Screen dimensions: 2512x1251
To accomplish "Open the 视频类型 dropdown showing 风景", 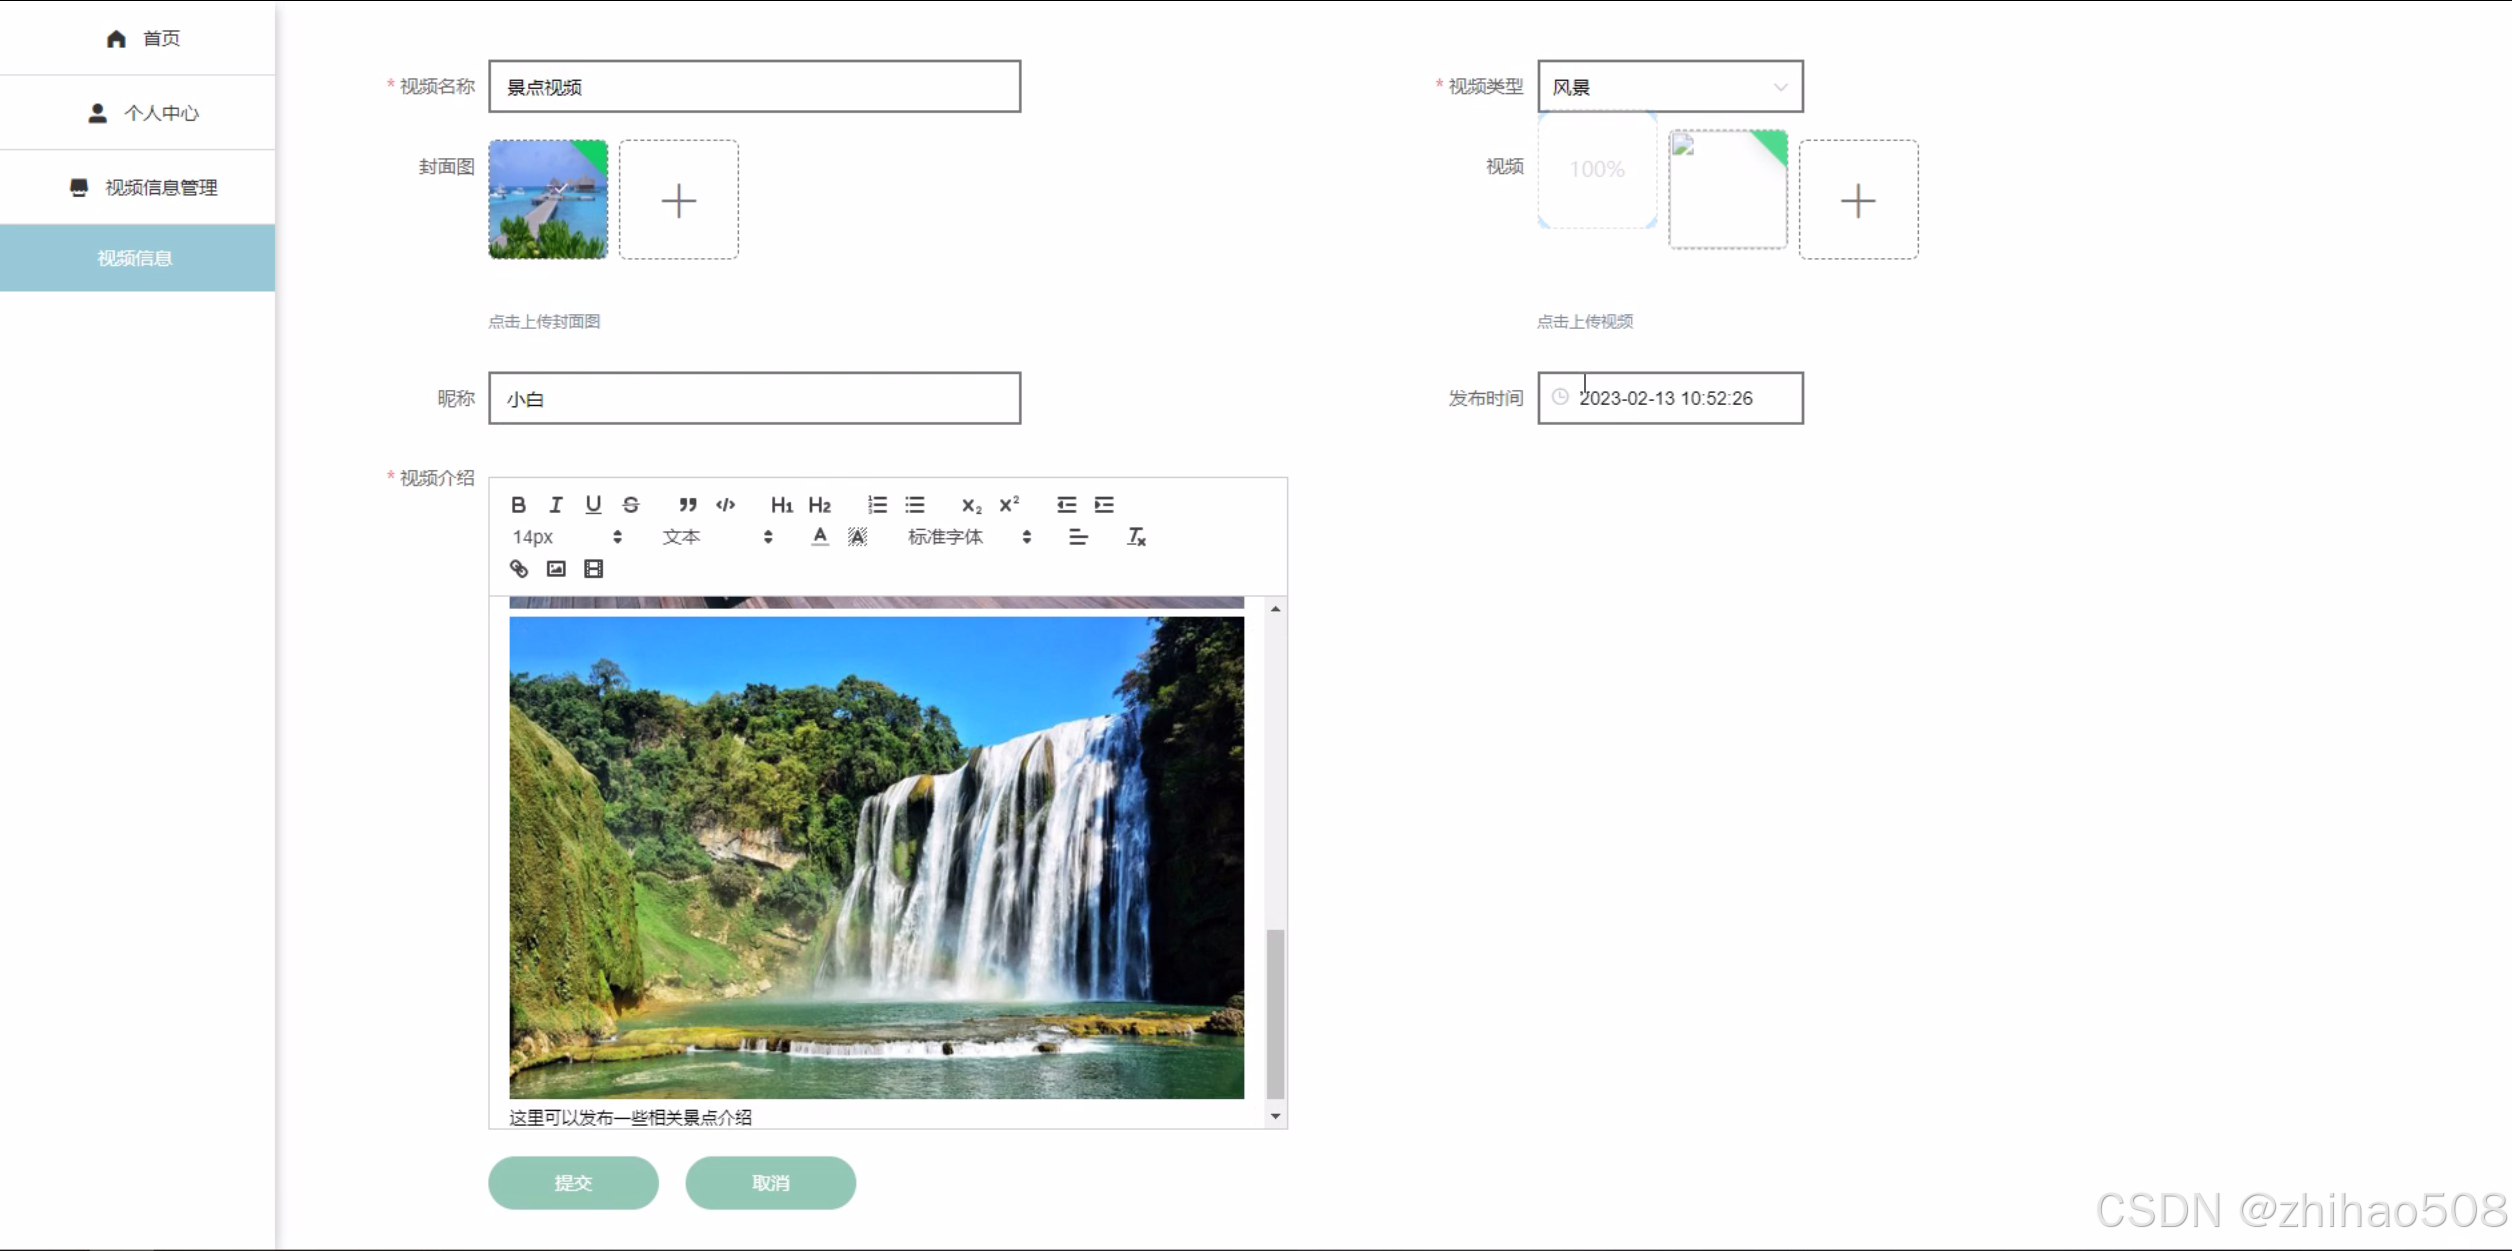I will (1670, 87).
